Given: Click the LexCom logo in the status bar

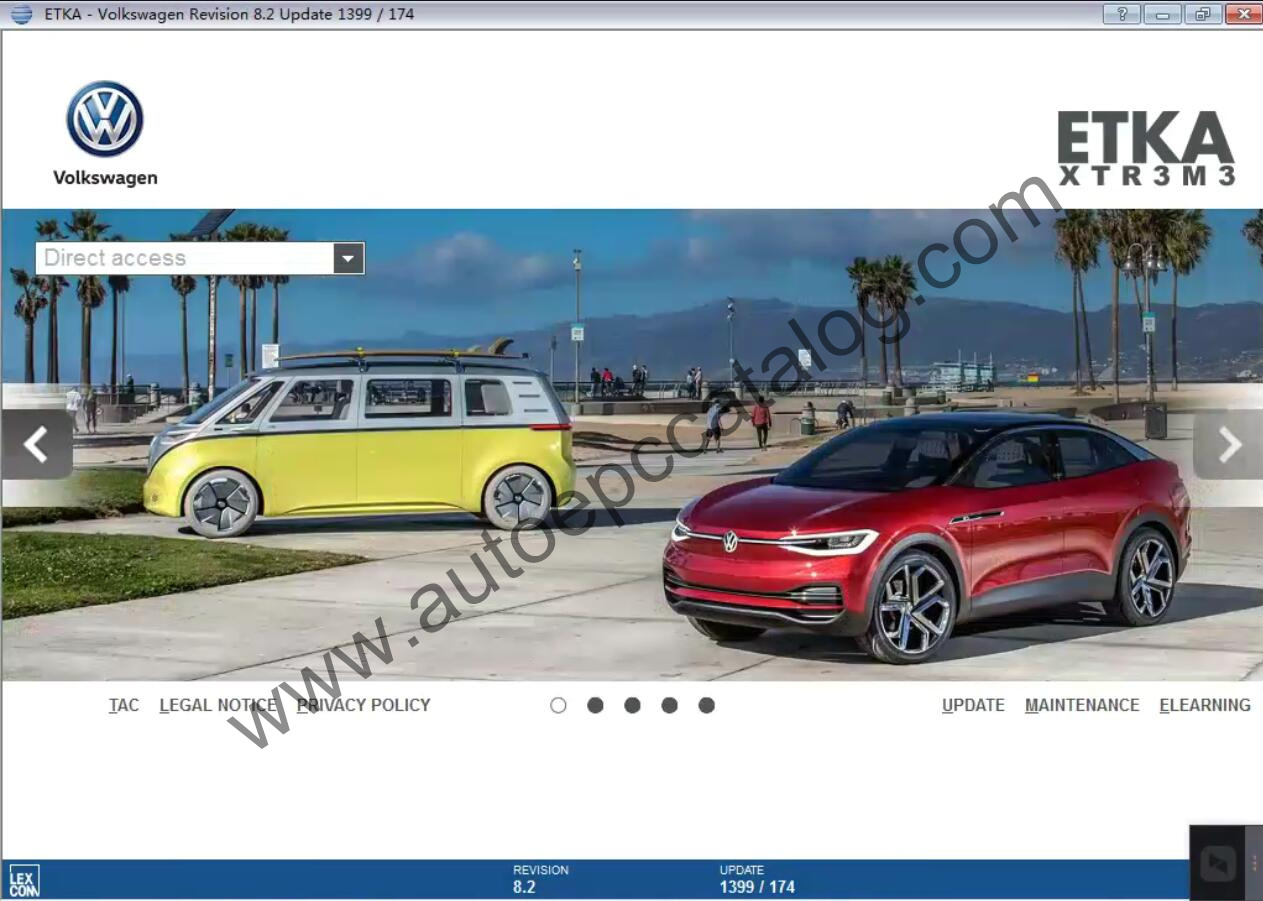Looking at the screenshot, I should pos(24,881).
